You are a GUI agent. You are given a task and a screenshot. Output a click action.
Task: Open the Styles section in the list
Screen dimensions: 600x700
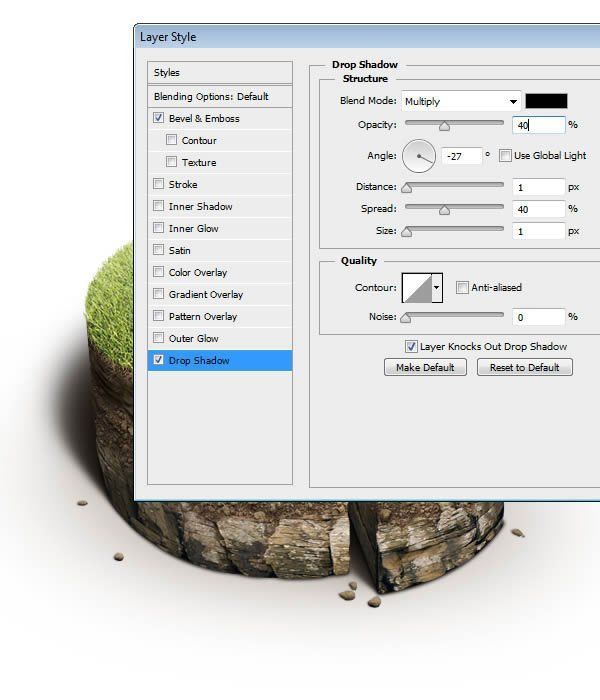coord(220,72)
